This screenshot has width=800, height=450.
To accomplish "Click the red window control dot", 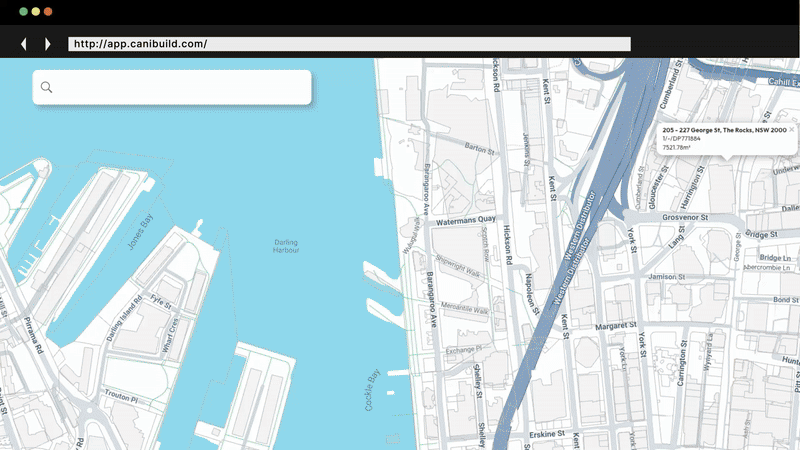I will [48, 11].
